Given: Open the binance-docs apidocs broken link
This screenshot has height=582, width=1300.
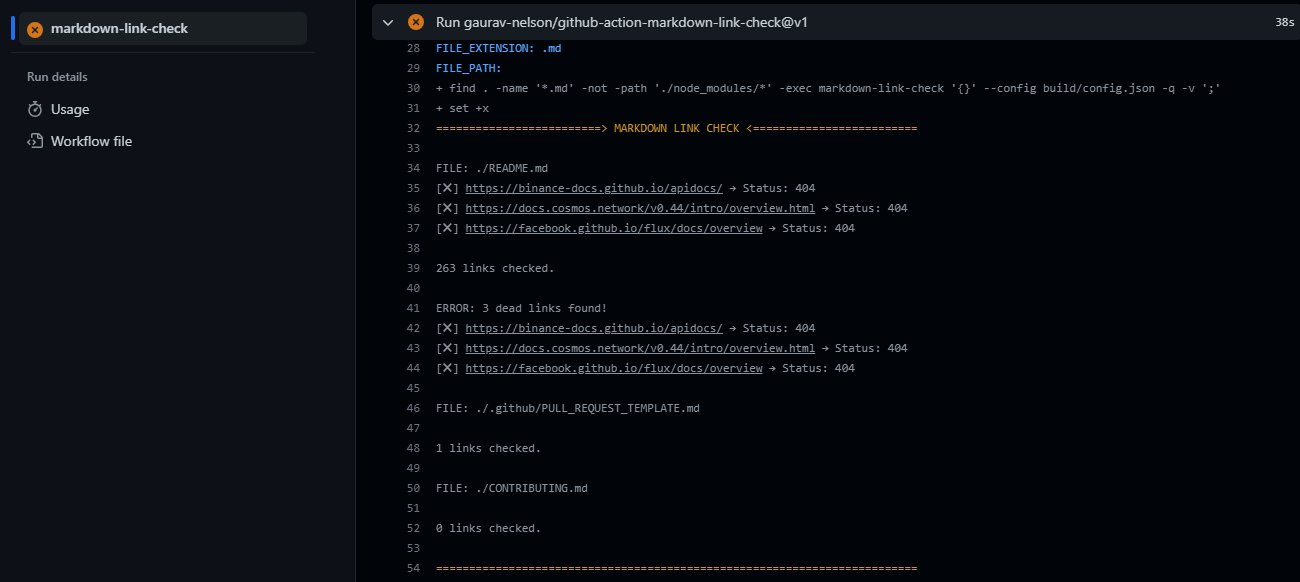Looking at the screenshot, I should 596,188.
